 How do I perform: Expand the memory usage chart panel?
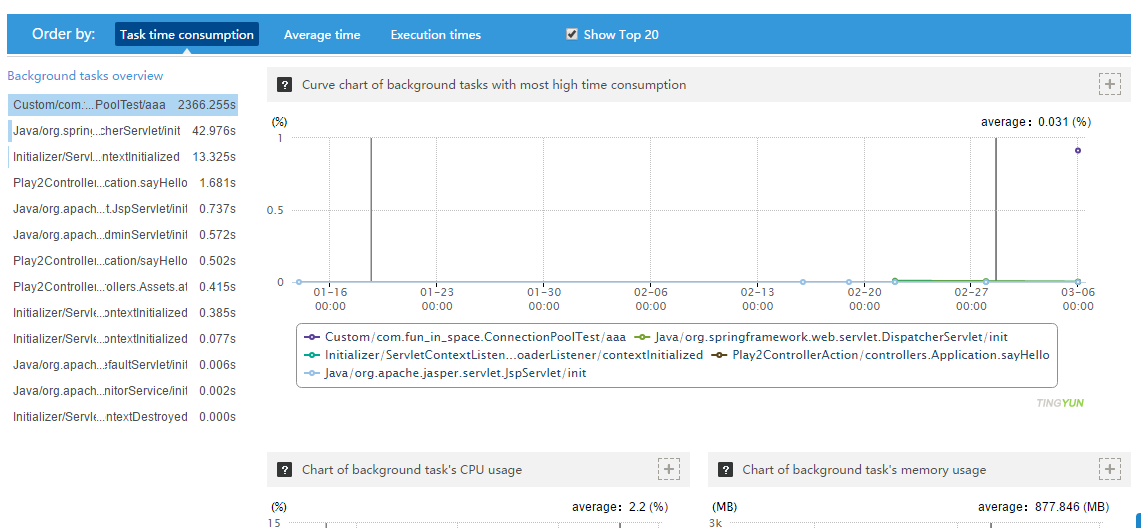click(1109, 469)
